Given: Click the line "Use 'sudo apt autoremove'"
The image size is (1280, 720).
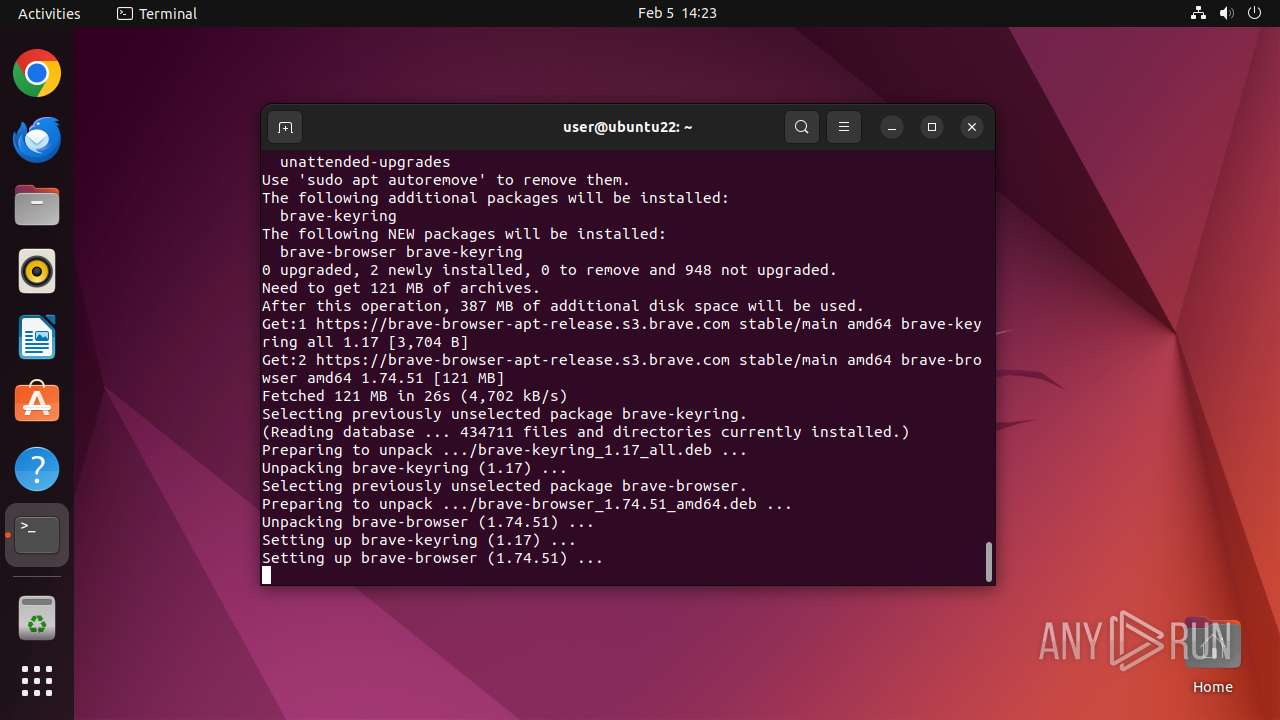Looking at the screenshot, I should click(x=446, y=180).
